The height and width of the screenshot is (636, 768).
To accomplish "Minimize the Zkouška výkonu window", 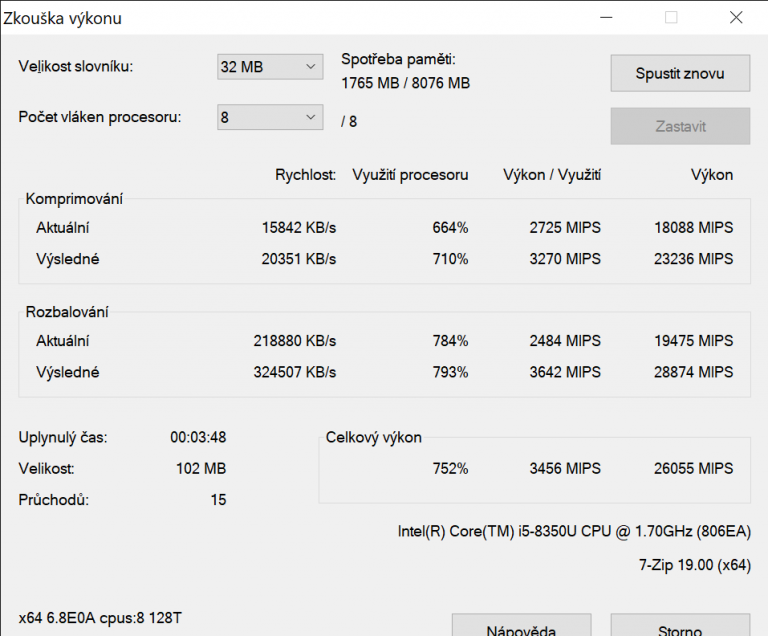I will point(605,18).
